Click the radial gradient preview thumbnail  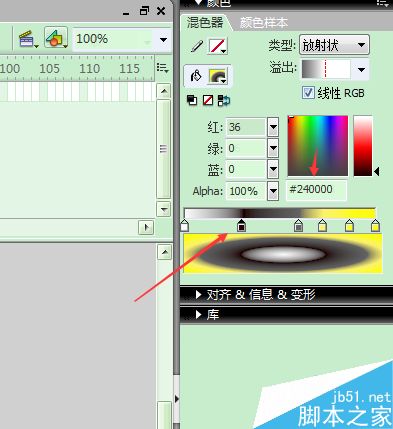tap(283, 254)
